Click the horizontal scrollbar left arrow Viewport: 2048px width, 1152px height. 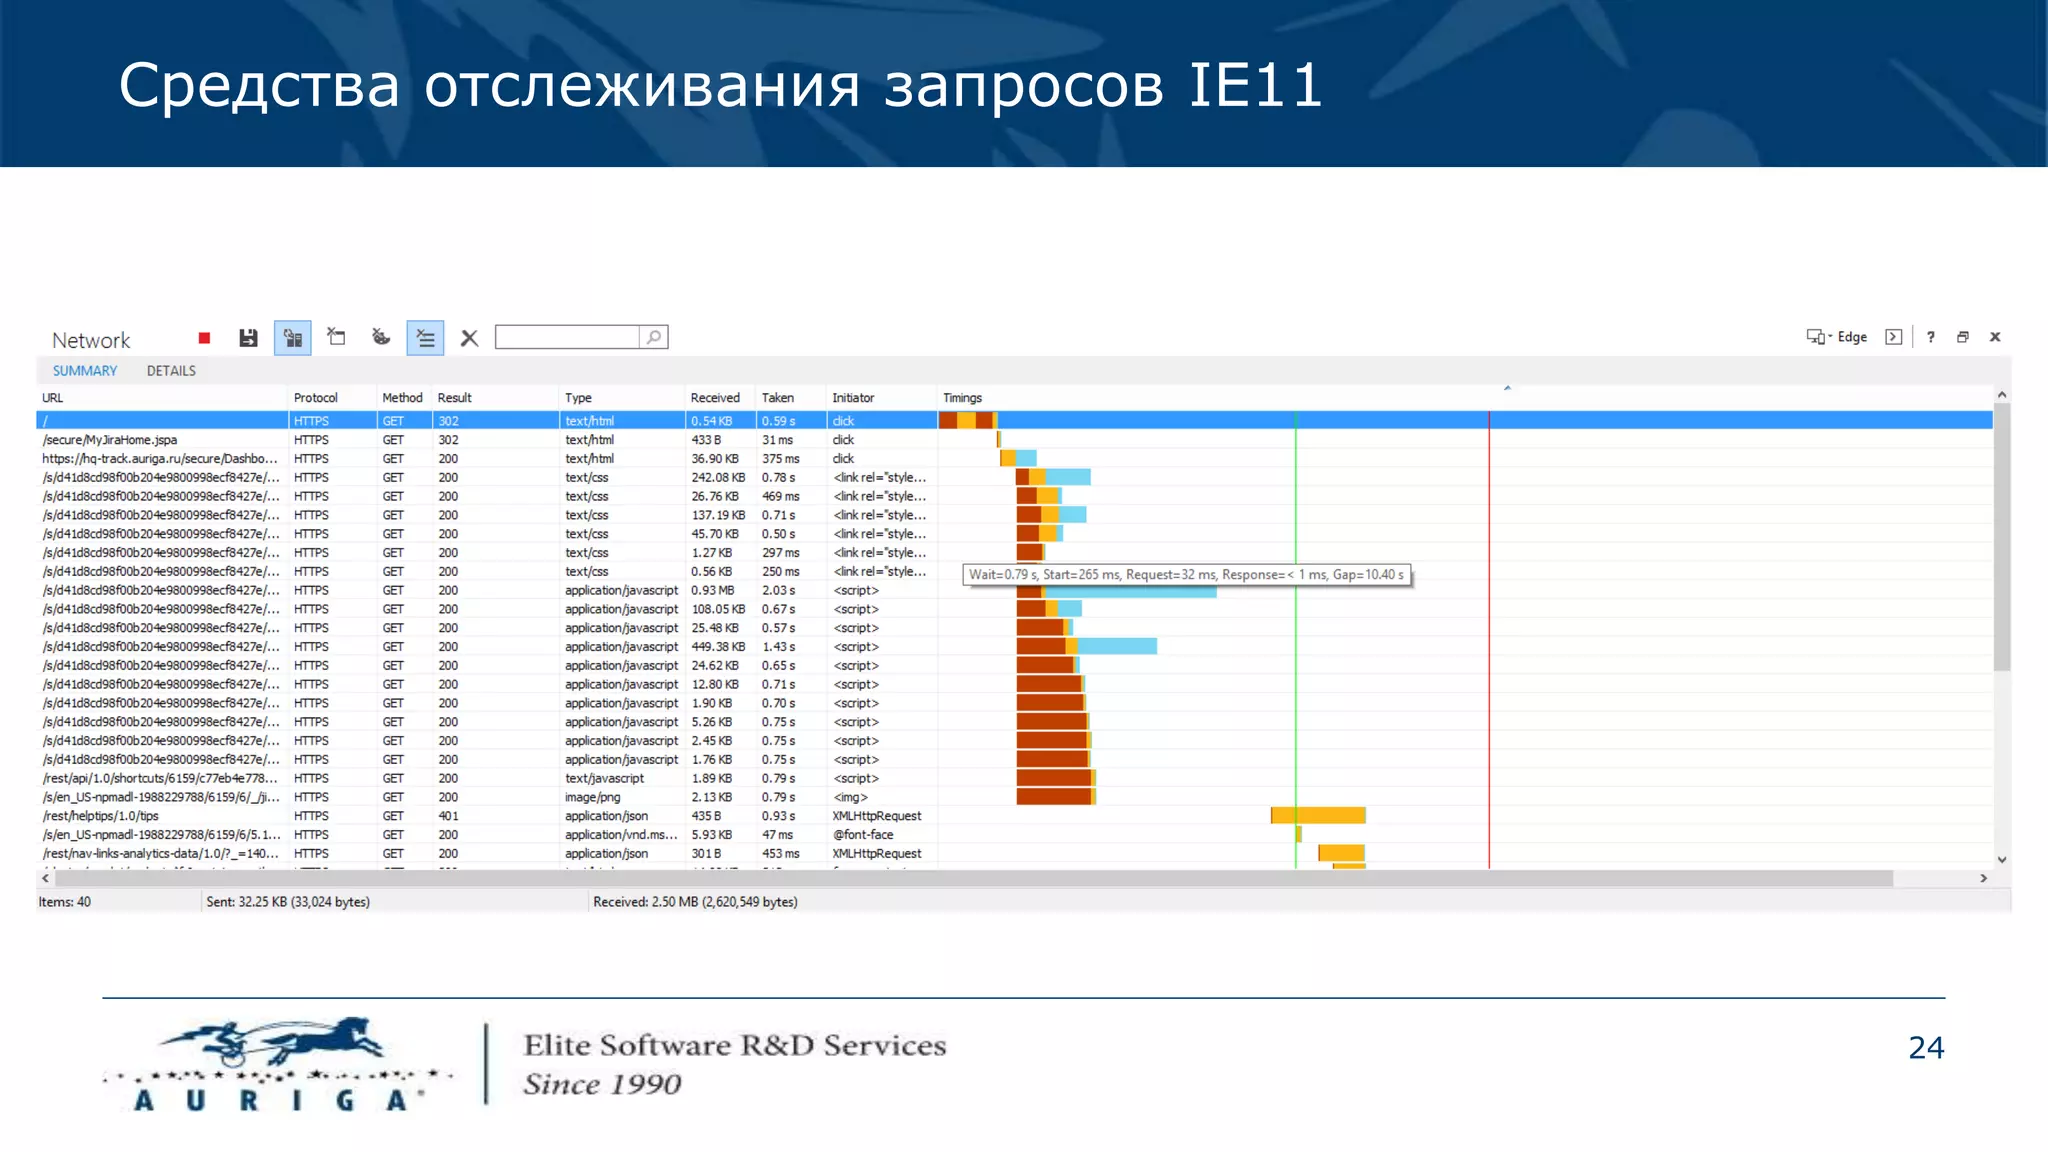coord(45,878)
